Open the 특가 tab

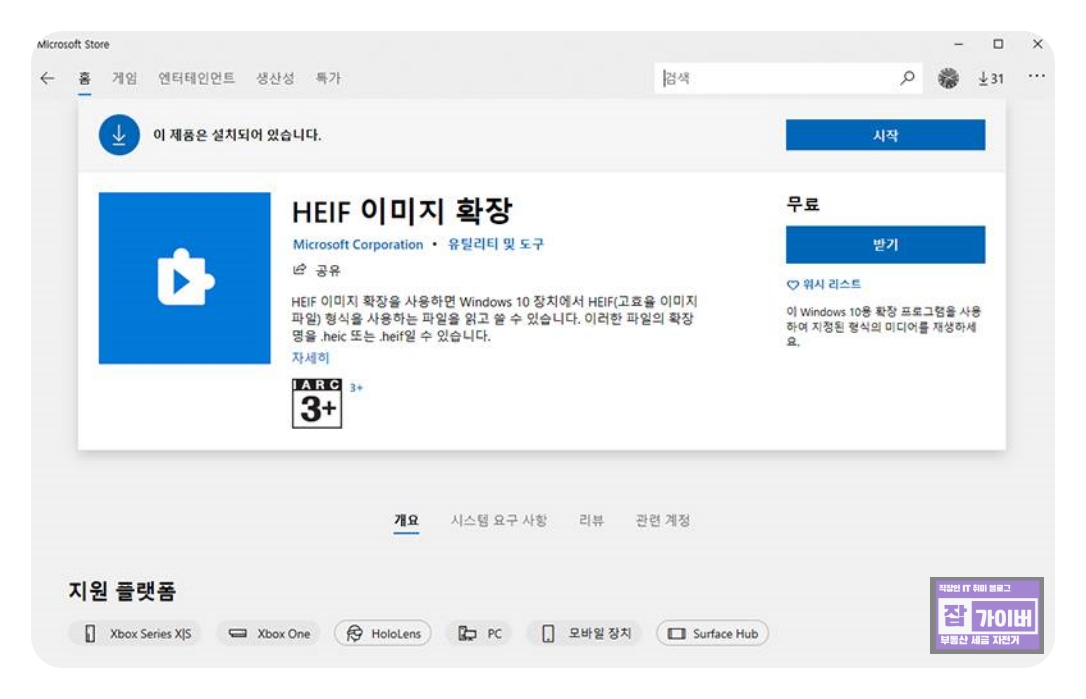(x=328, y=78)
